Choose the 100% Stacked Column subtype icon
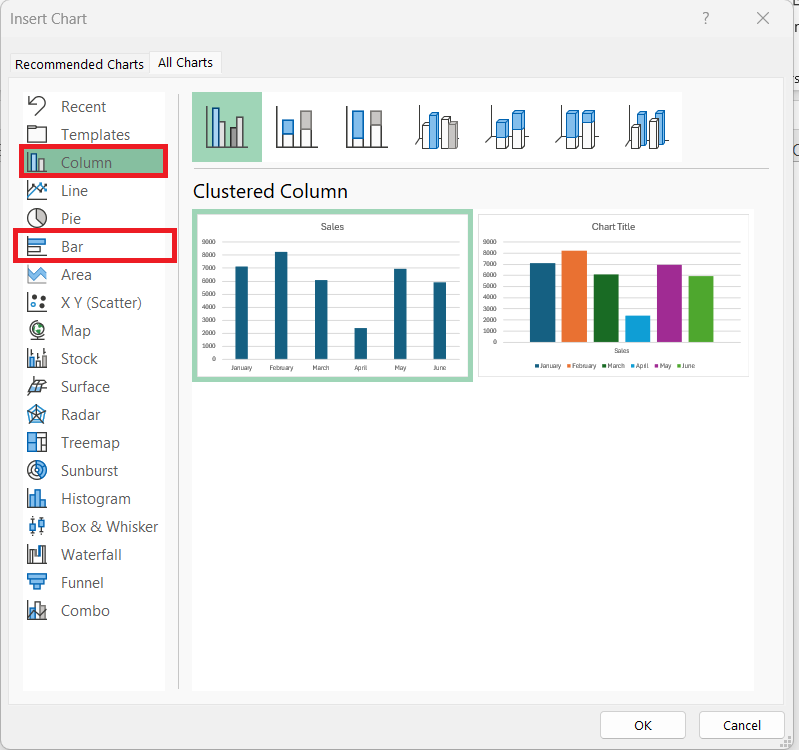This screenshot has width=799, height=750. tap(366, 127)
